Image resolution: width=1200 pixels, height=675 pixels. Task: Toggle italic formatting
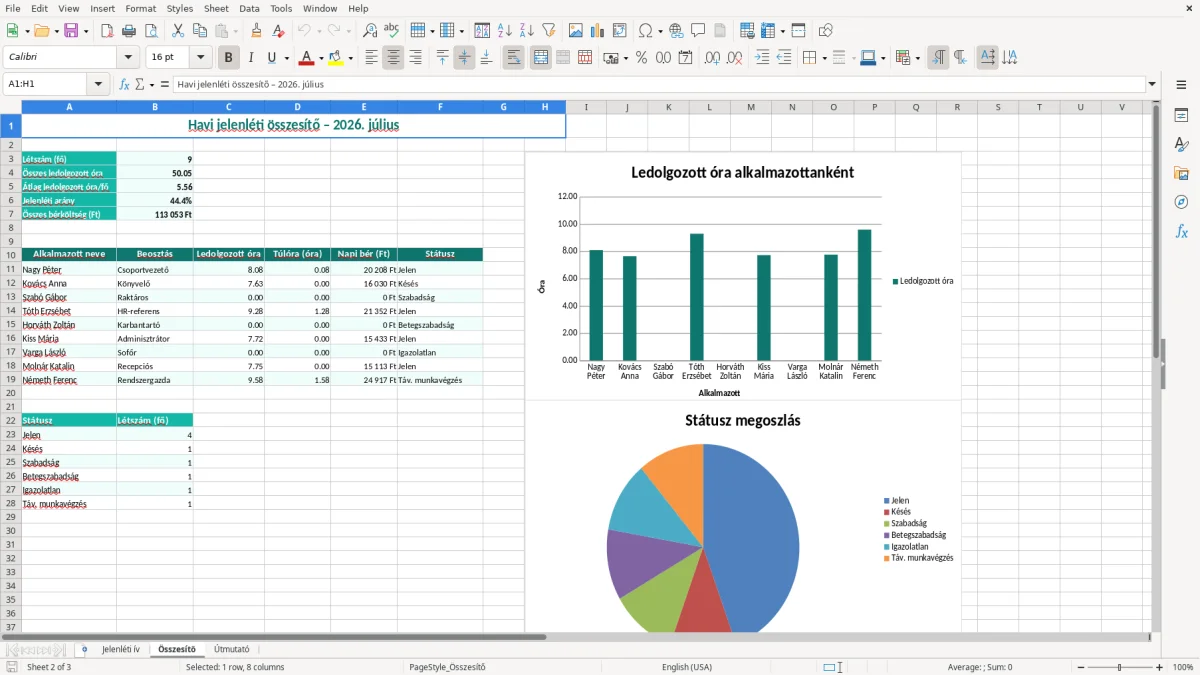click(x=251, y=58)
